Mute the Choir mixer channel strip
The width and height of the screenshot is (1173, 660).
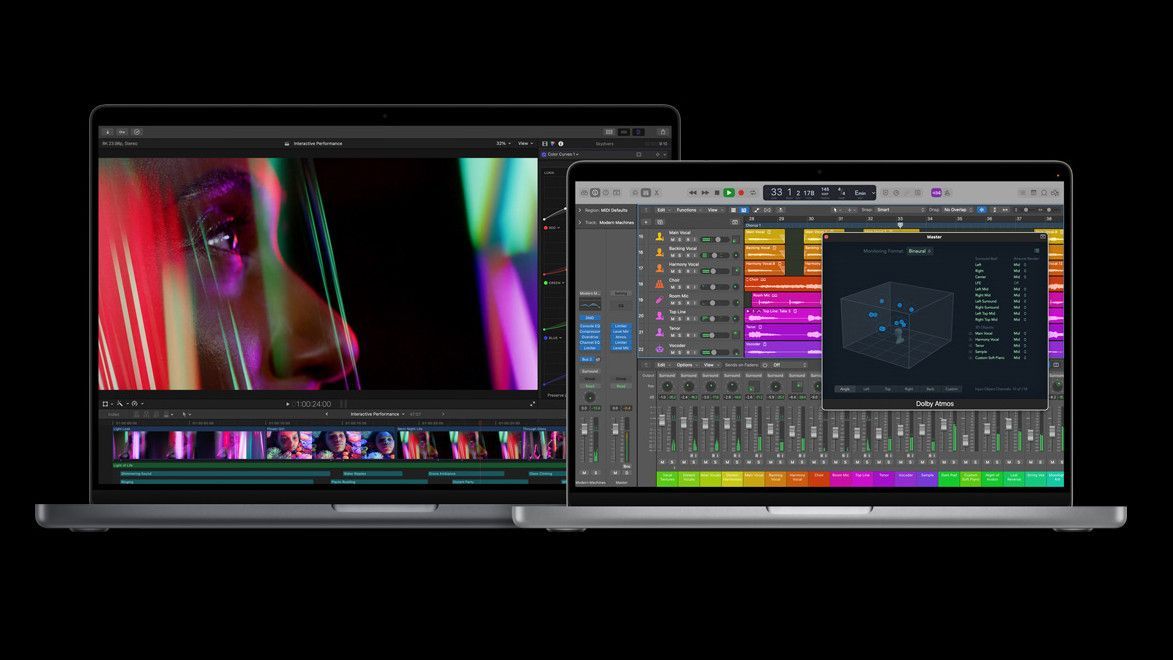pyautogui.click(x=813, y=462)
